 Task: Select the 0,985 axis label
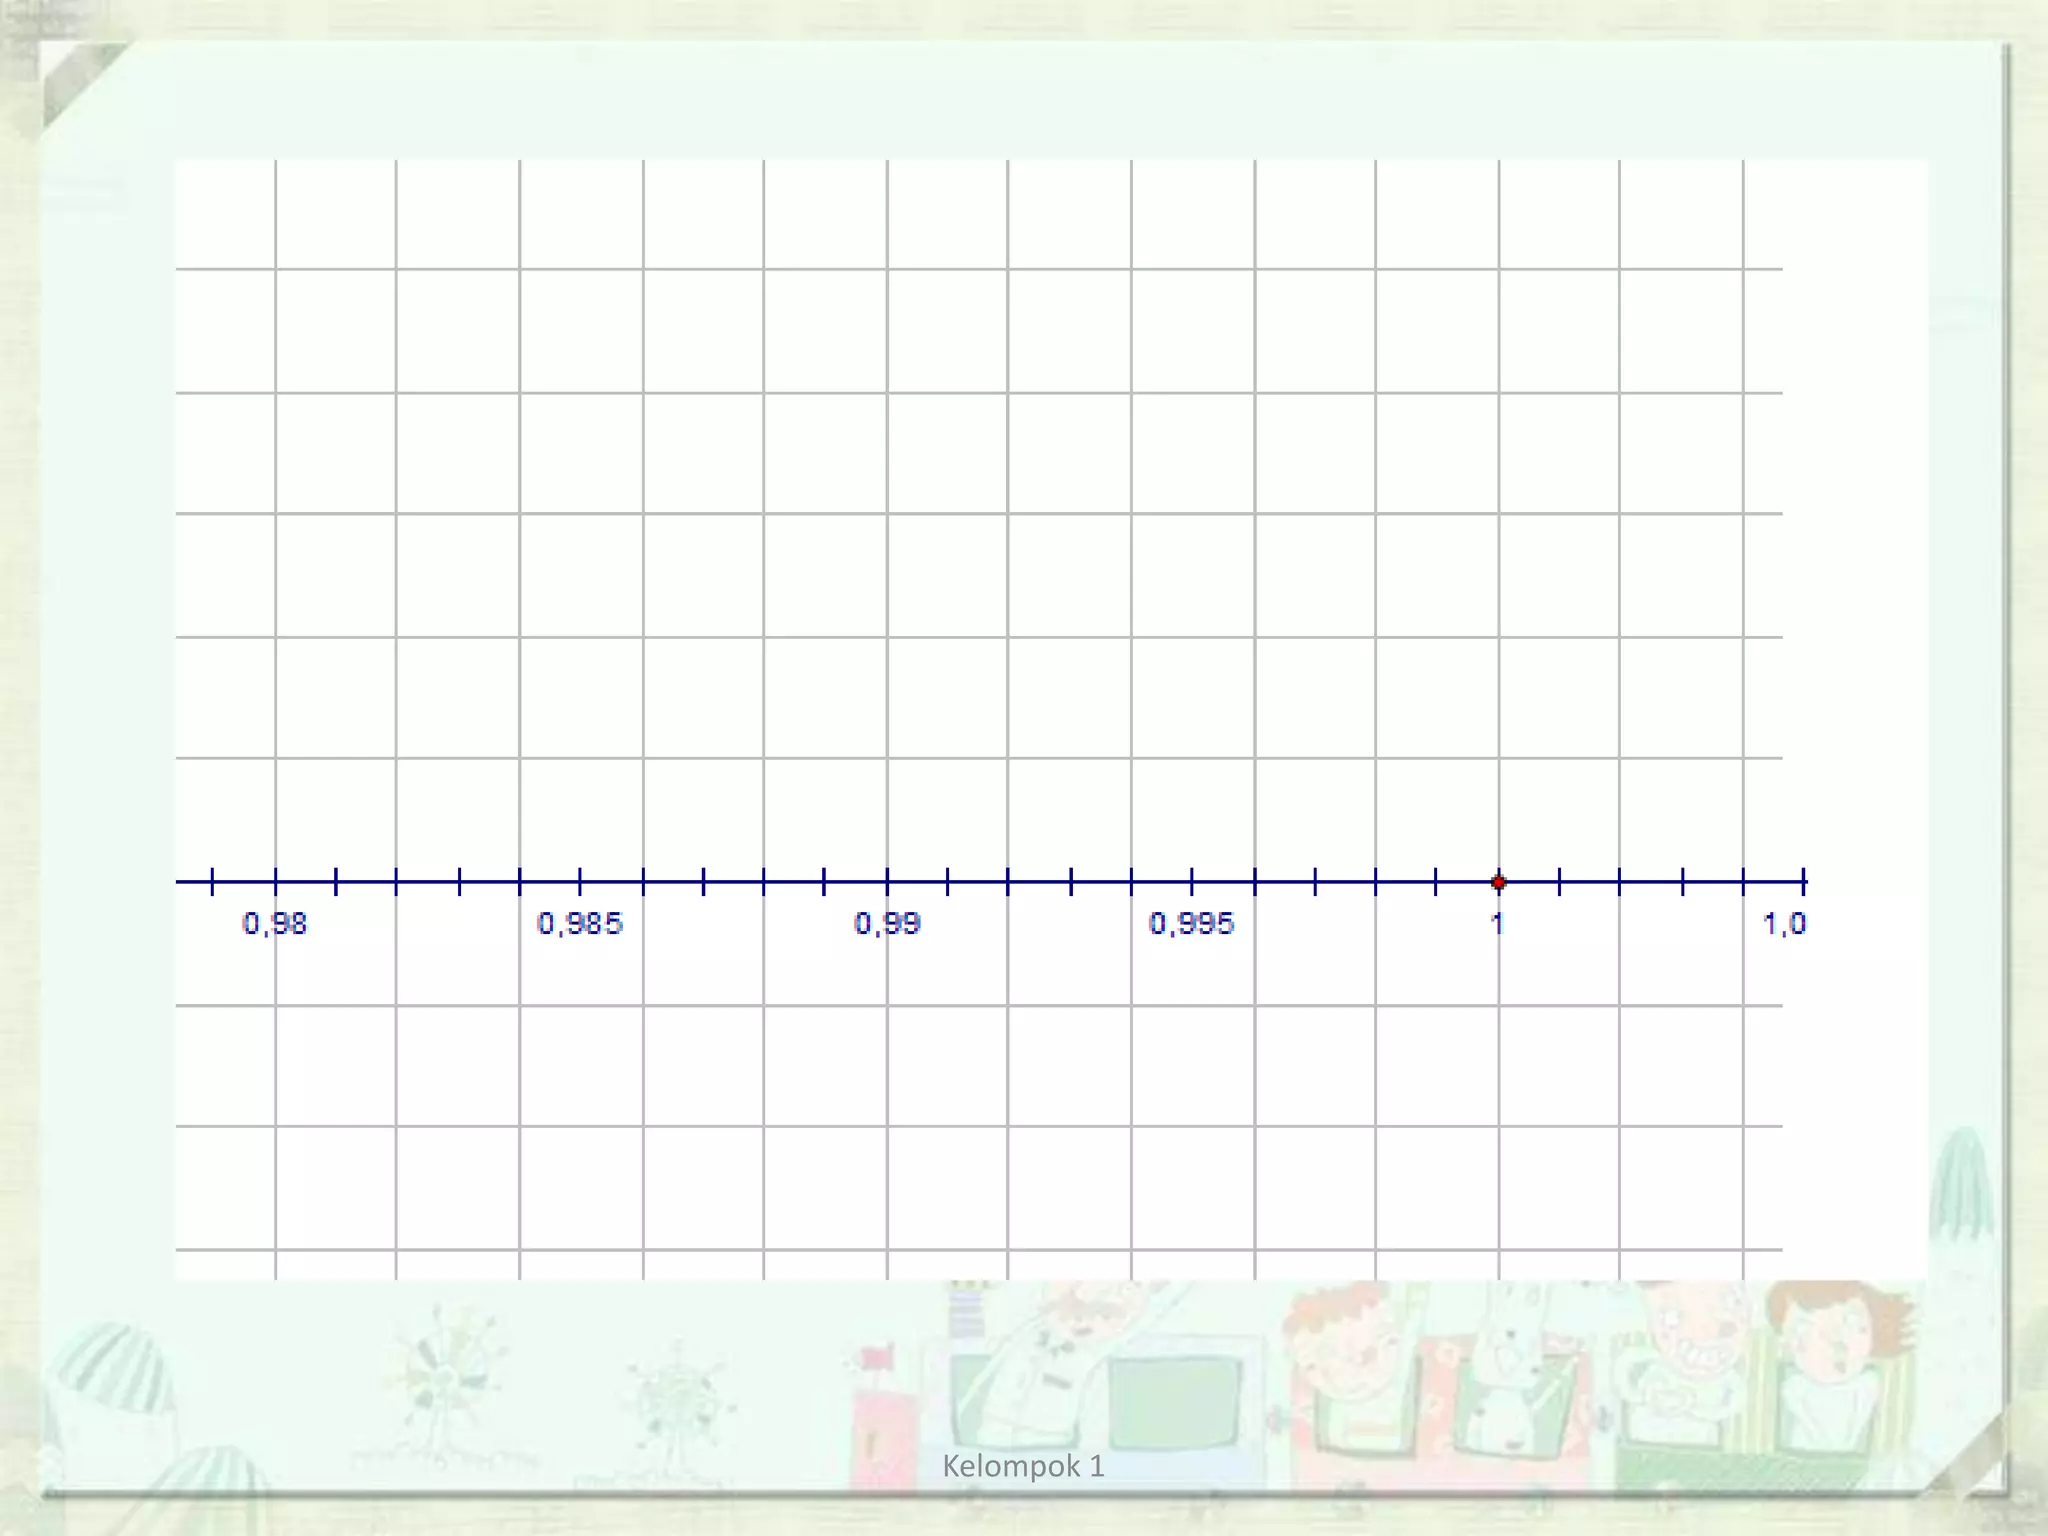click(580, 923)
